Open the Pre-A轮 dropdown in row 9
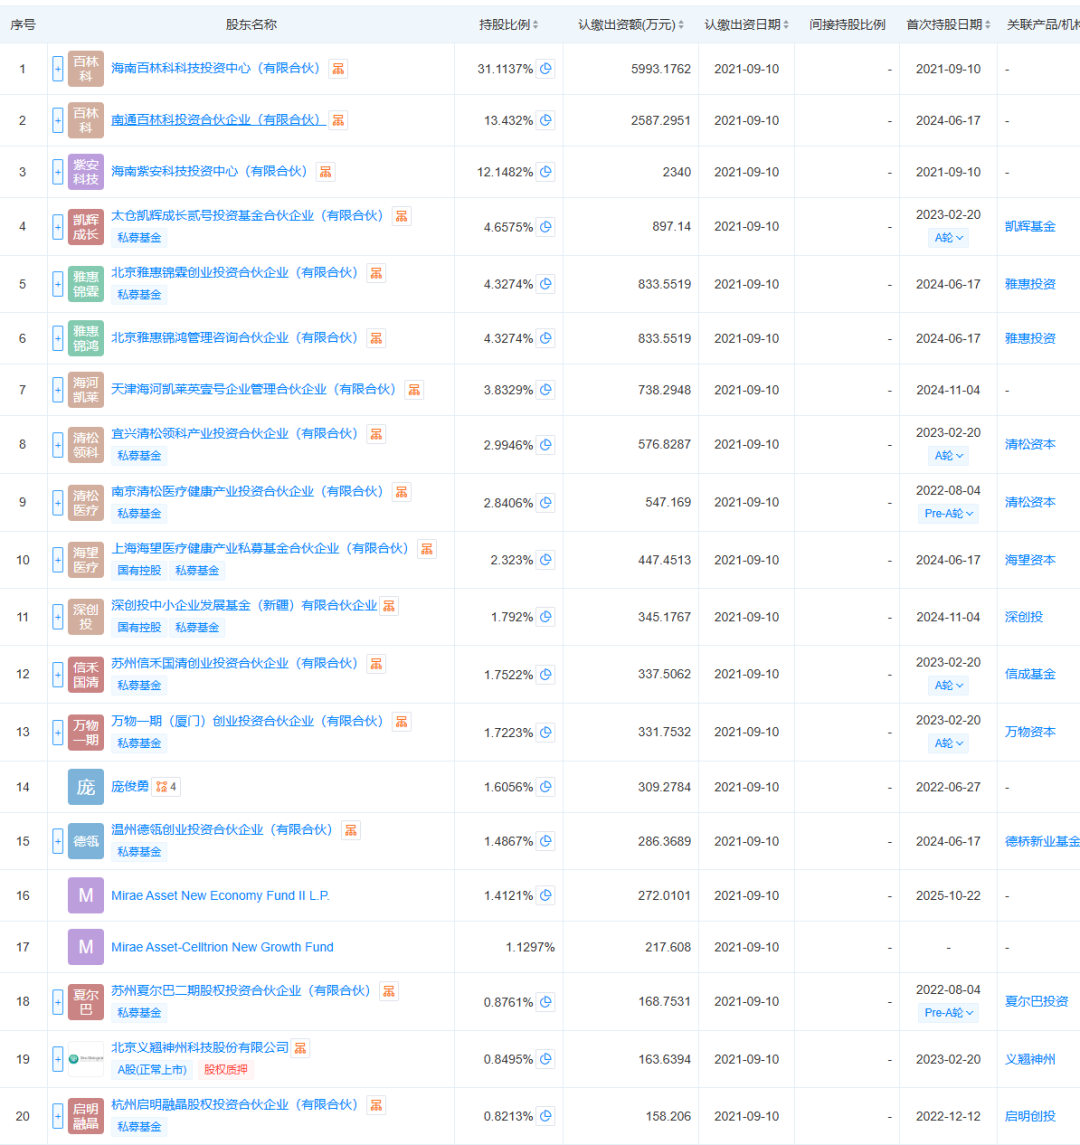This screenshot has height=1145, width=1080. coord(949,513)
